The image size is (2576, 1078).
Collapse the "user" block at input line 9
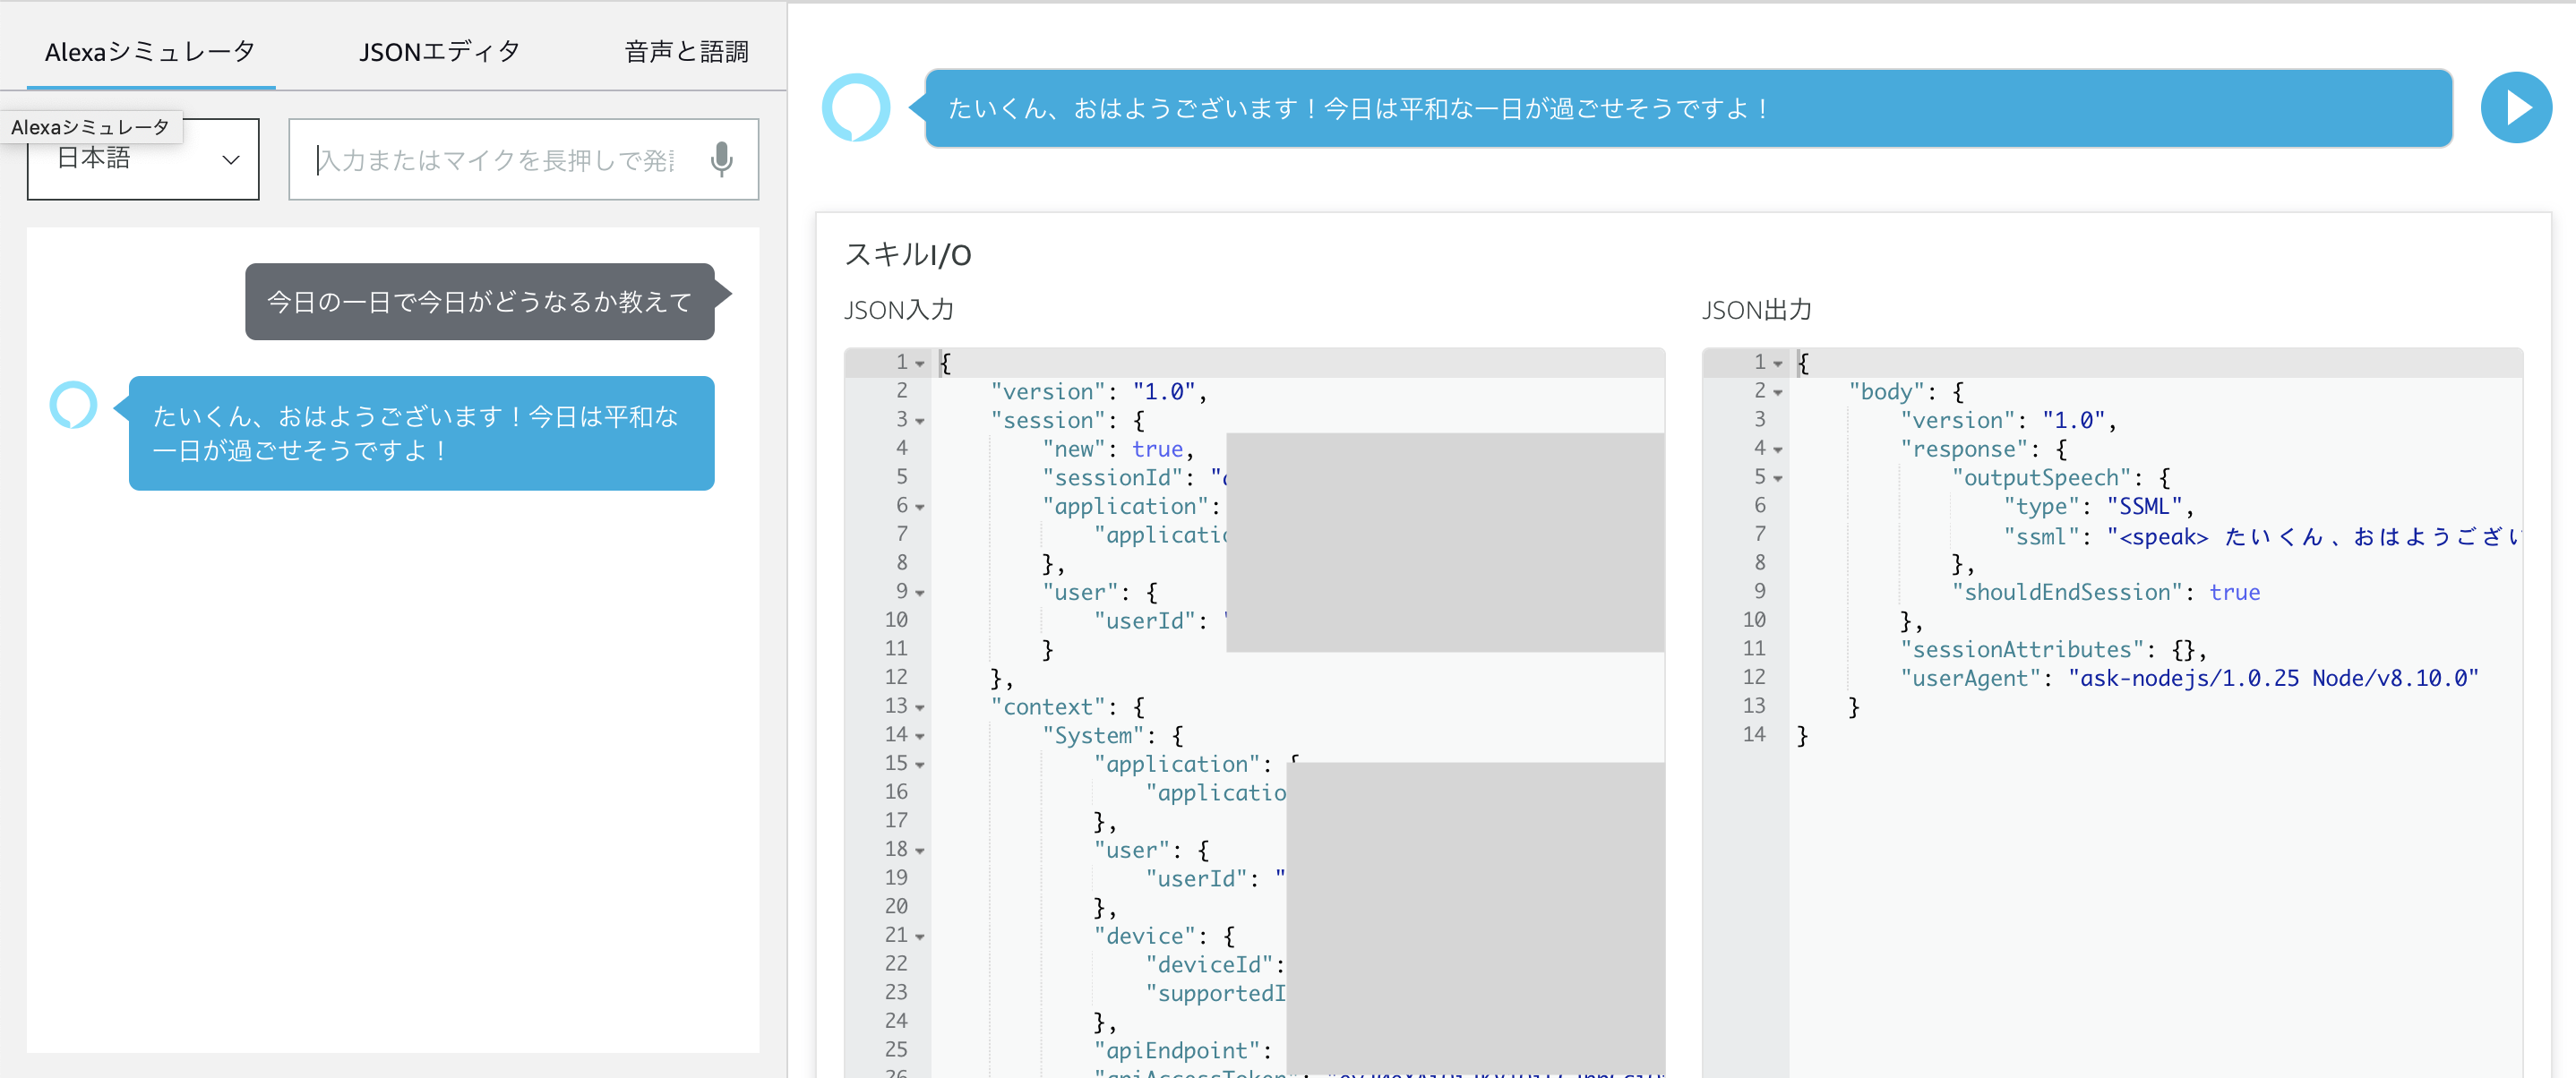click(x=920, y=593)
